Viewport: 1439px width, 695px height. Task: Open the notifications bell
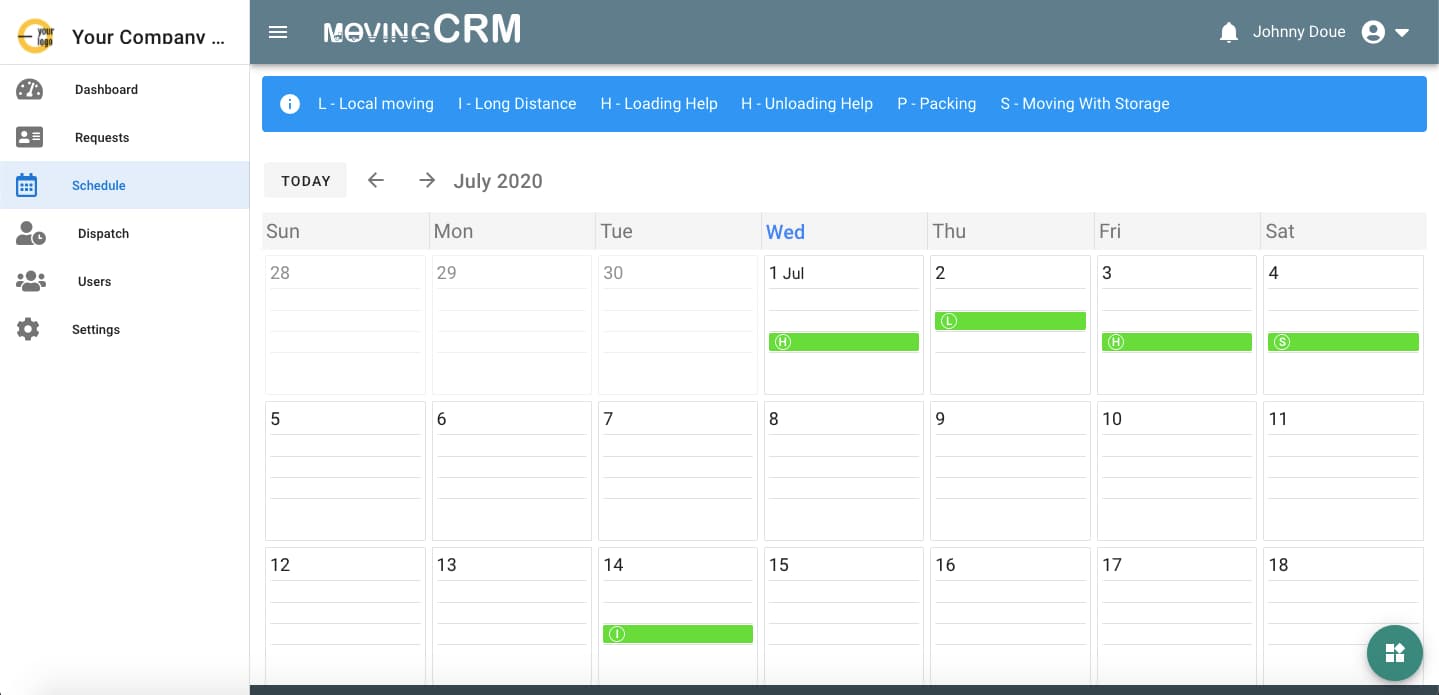(1229, 32)
